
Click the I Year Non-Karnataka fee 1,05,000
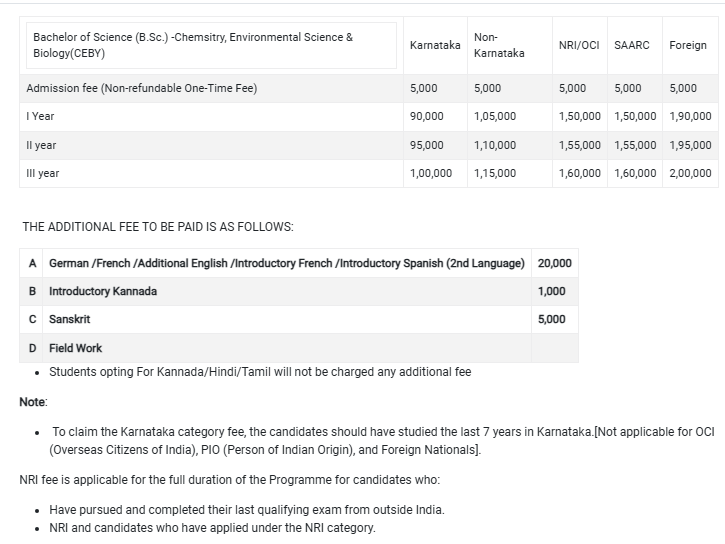point(495,116)
